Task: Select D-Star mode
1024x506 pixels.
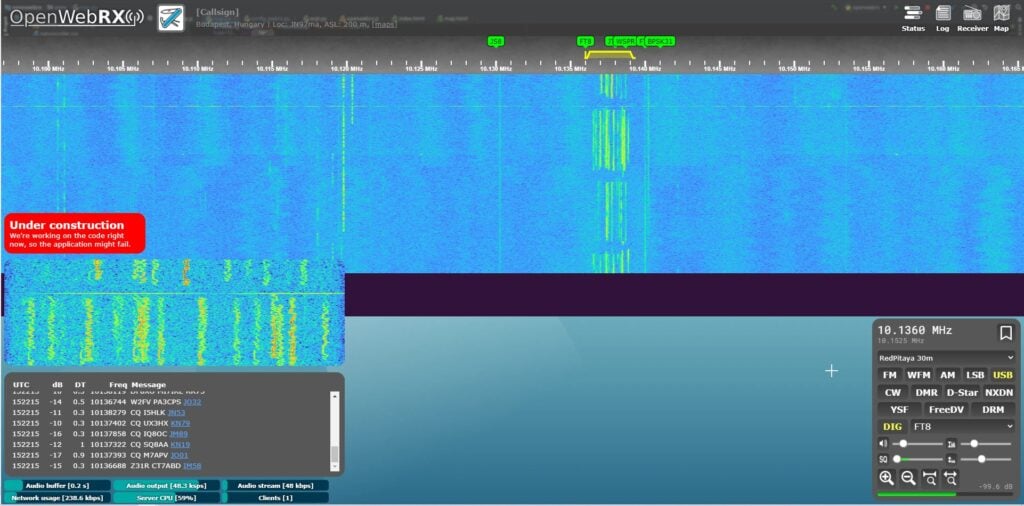Action: pos(962,392)
